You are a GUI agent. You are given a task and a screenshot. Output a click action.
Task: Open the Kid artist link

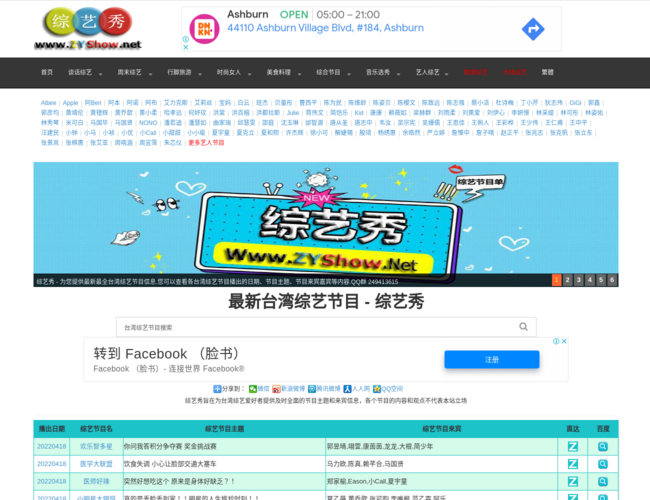click(x=359, y=113)
